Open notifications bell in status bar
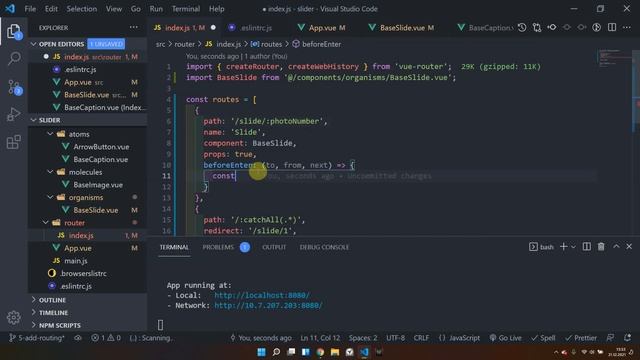This screenshot has width=640, height=360. click(x=628, y=338)
